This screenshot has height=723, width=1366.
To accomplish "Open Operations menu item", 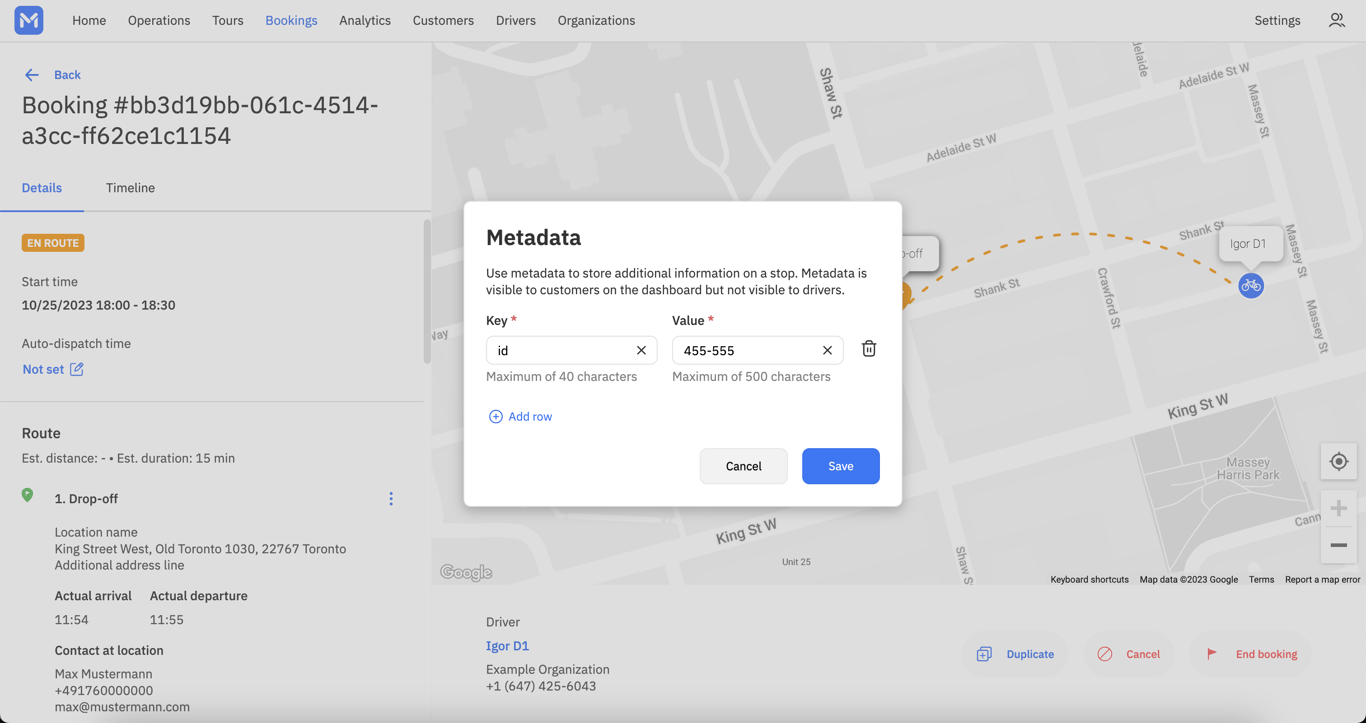I will click(159, 20).
